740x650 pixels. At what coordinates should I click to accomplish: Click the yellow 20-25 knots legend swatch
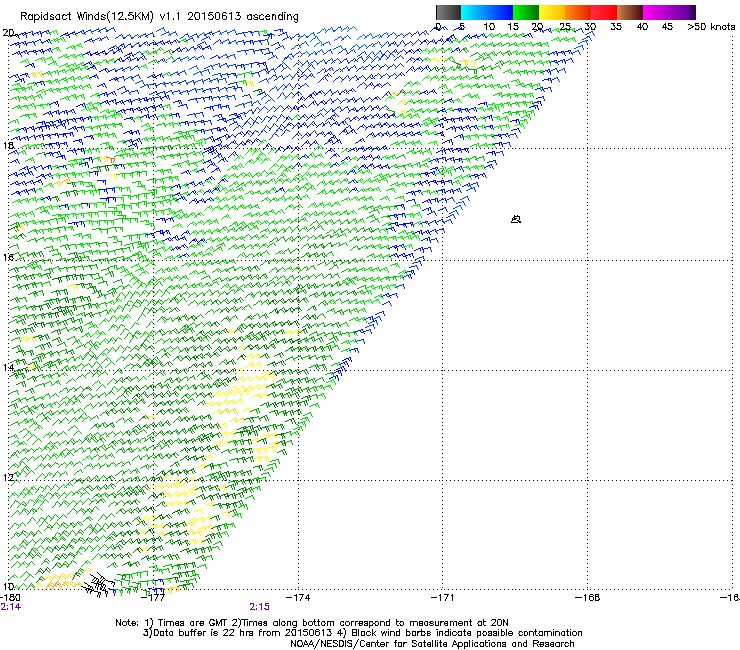coord(552,12)
